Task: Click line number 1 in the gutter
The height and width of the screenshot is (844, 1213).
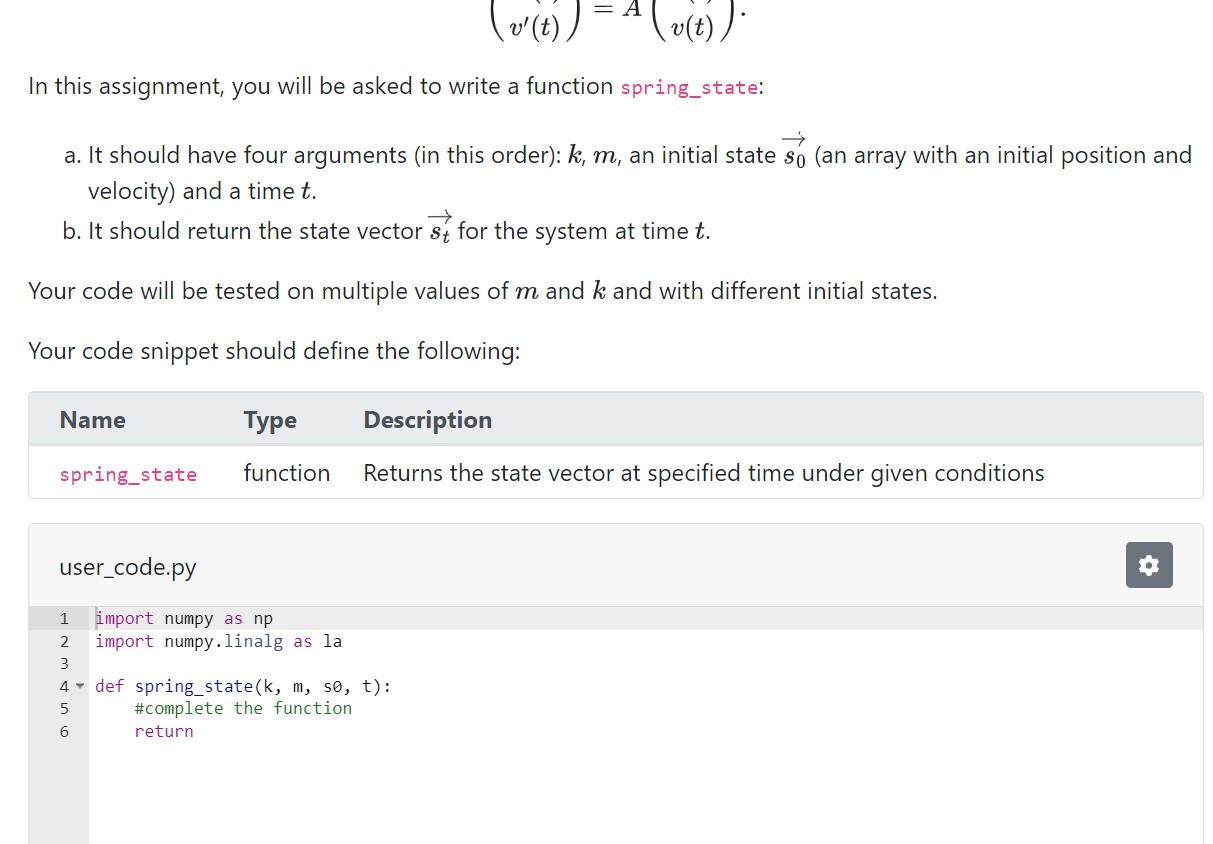Action: (x=64, y=618)
